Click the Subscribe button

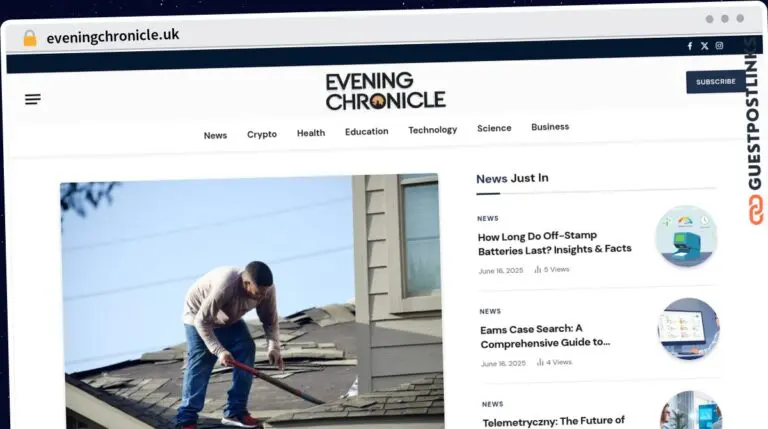(716, 82)
